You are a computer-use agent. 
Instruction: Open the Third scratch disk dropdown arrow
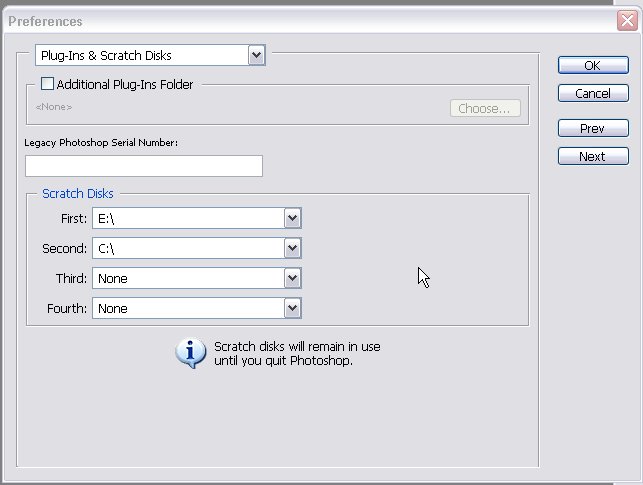(292, 278)
